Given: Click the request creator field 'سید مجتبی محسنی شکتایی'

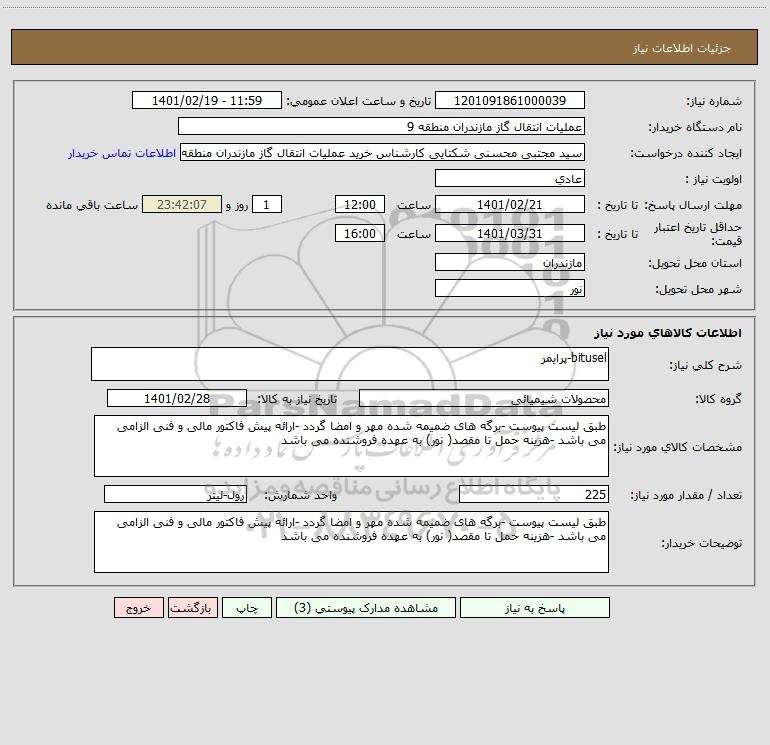Looking at the screenshot, I should (x=383, y=152).
